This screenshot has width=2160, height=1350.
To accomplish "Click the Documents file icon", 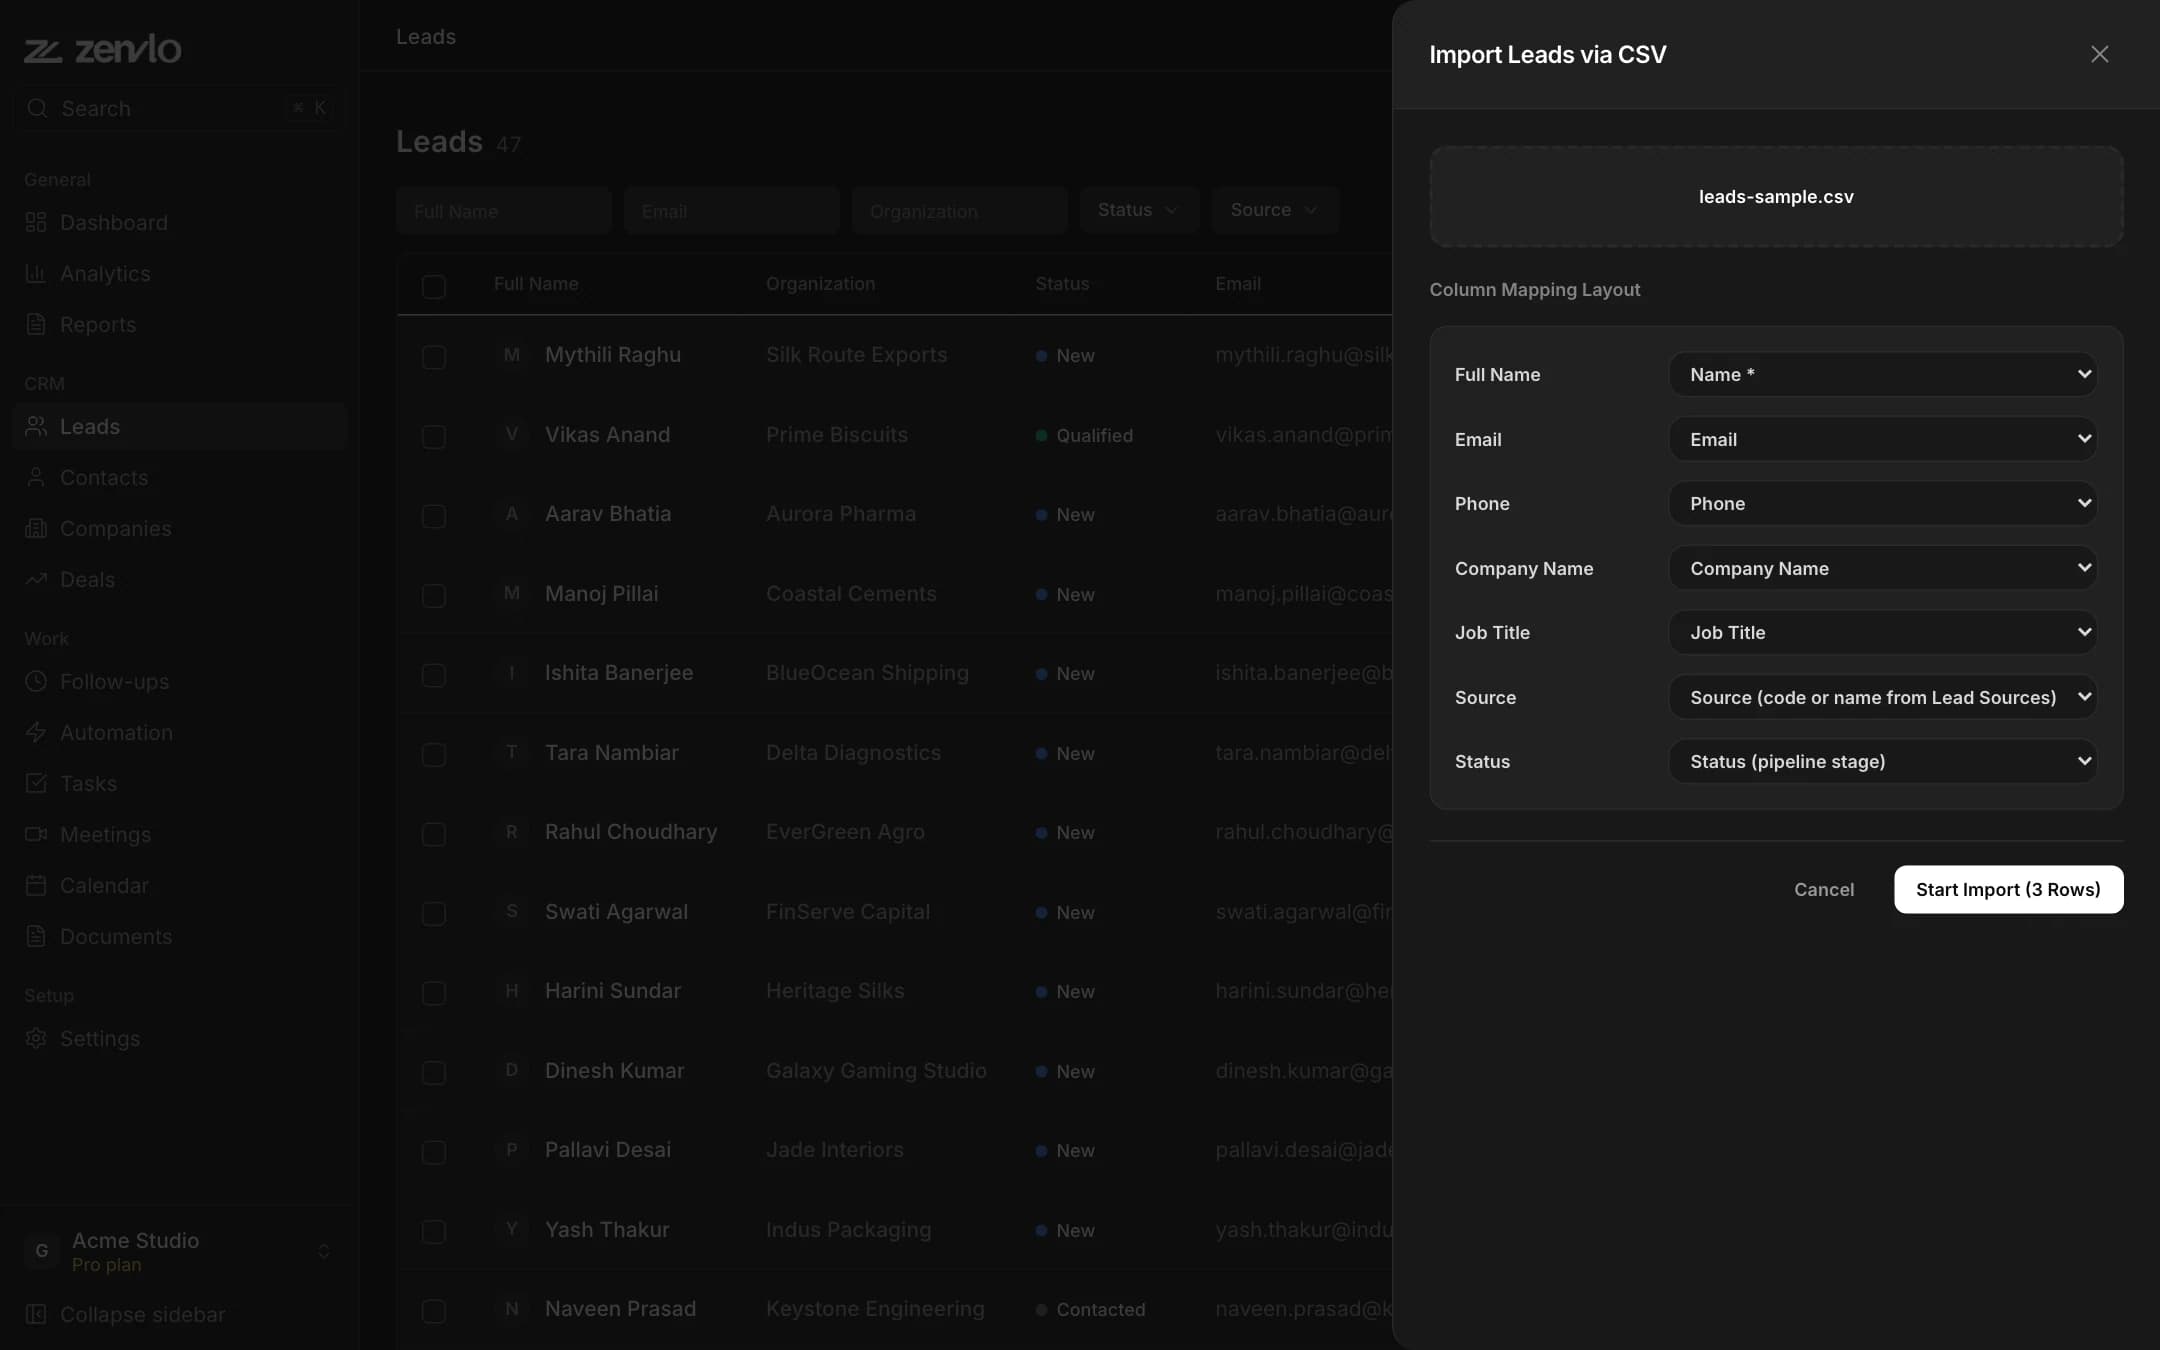I will pos(36,936).
